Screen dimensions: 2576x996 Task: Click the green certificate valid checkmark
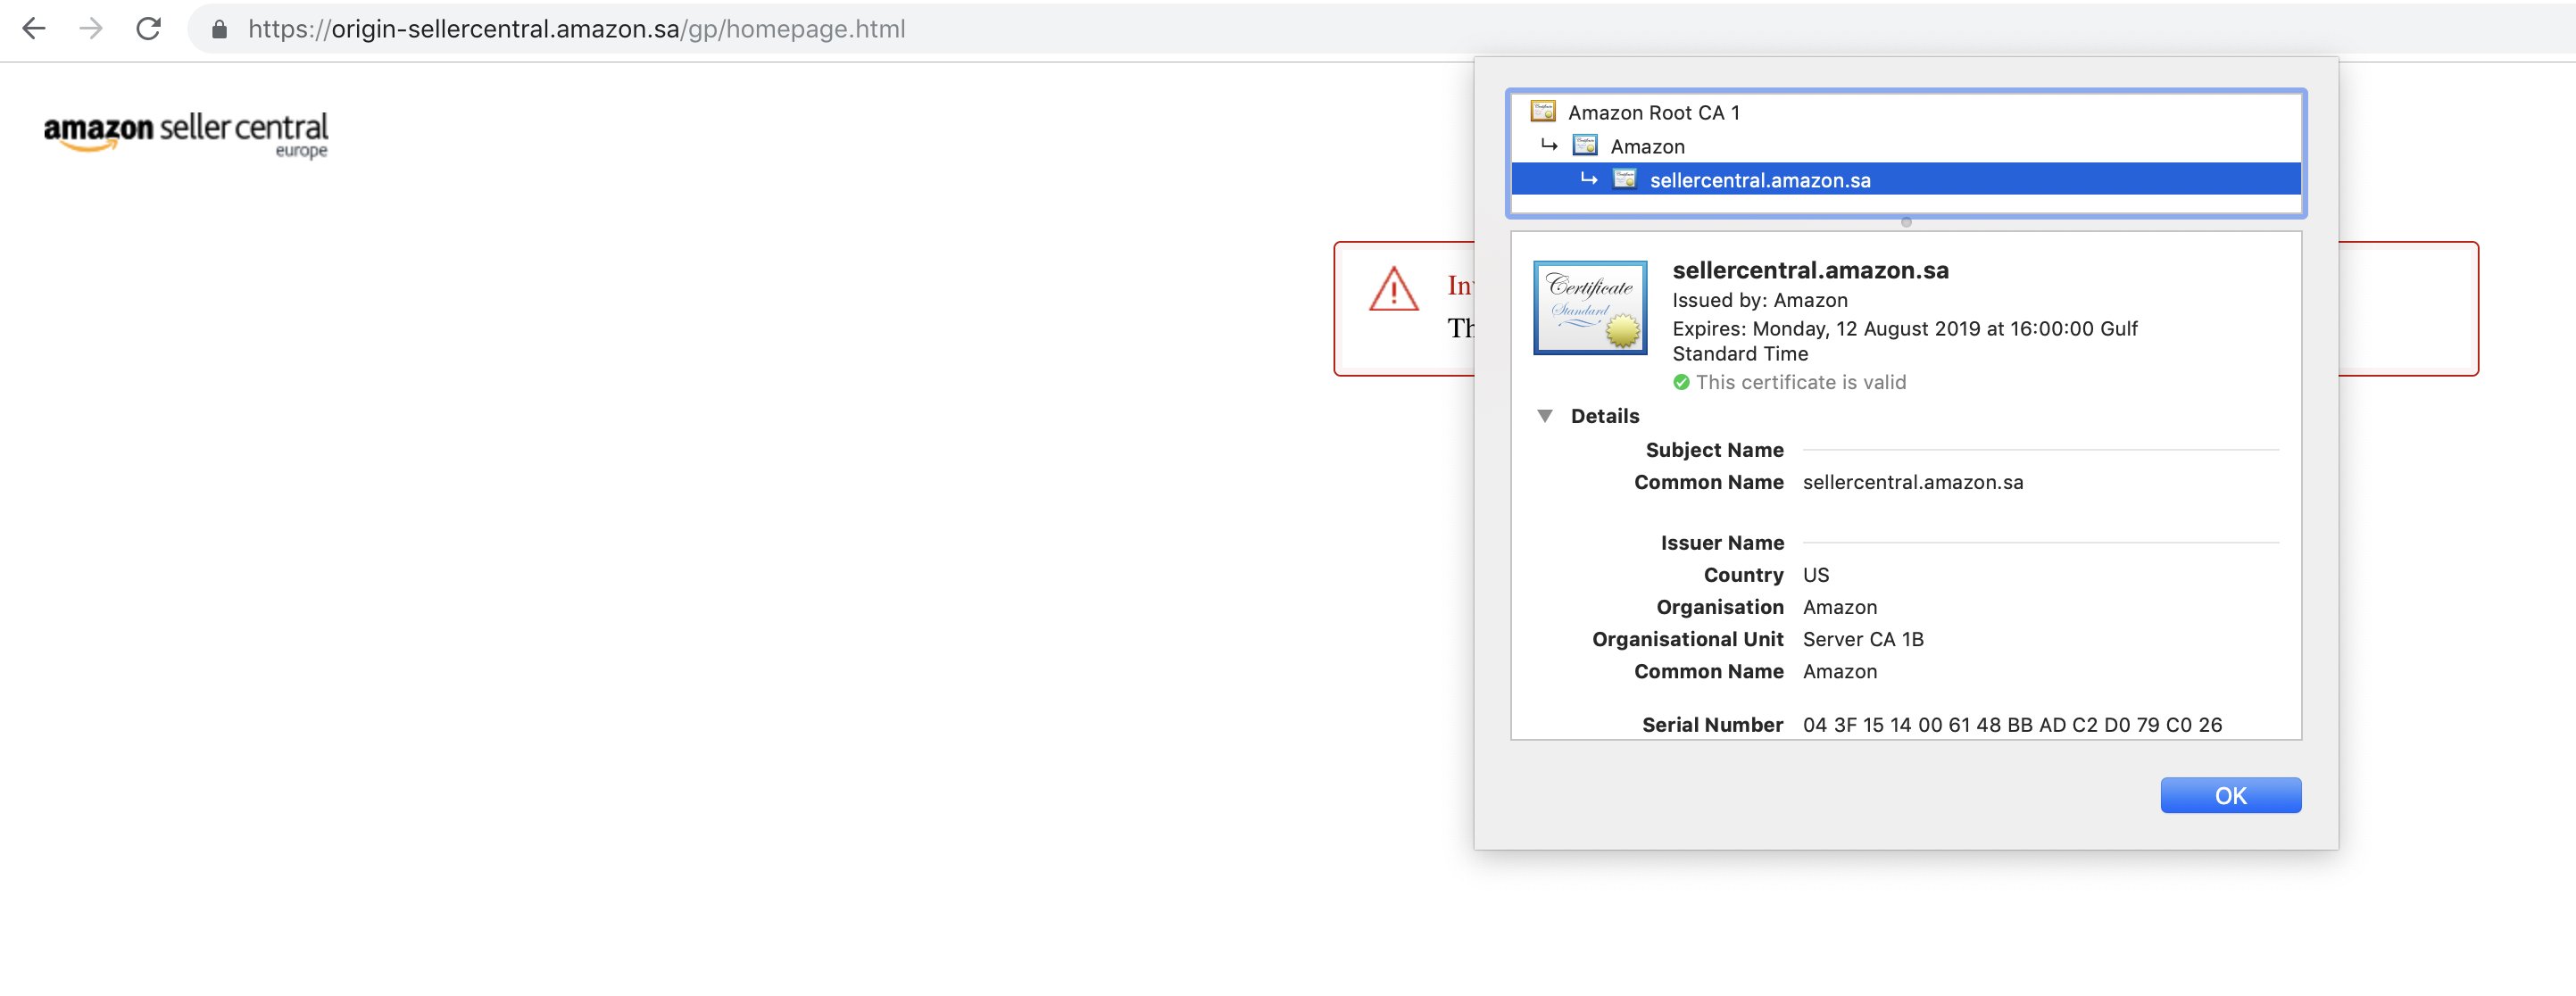point(1681,382)
